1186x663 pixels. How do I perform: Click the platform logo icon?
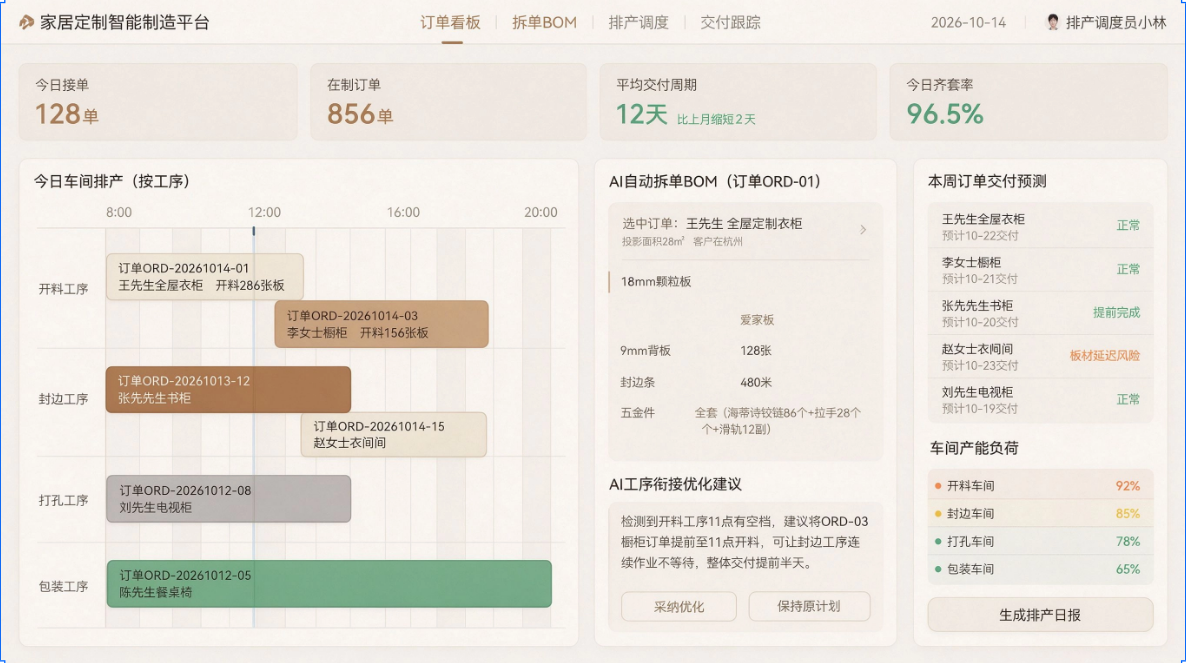point(26,23)
